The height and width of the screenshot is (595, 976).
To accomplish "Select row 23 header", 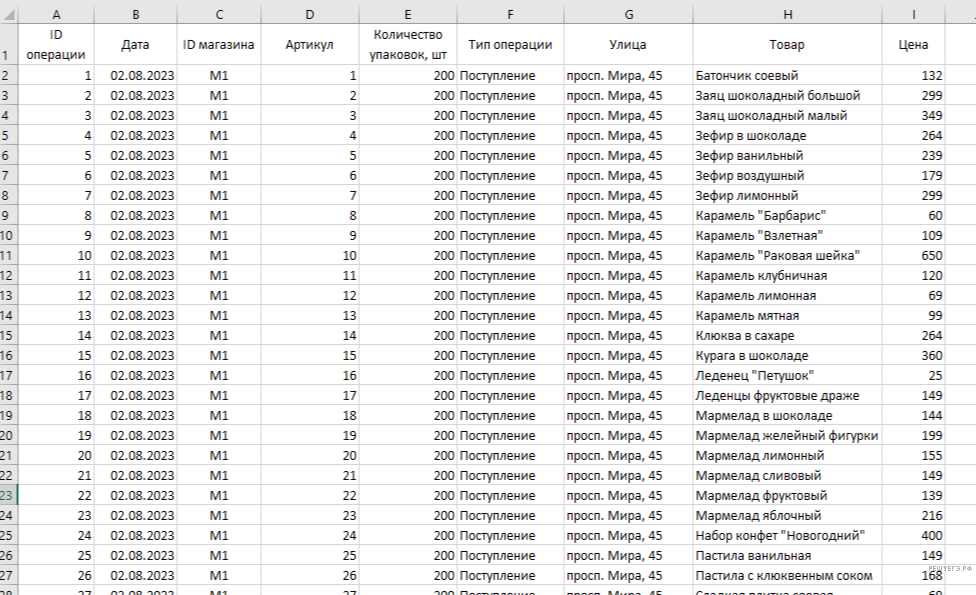I will pyautogui.click(x=8, y=496).
